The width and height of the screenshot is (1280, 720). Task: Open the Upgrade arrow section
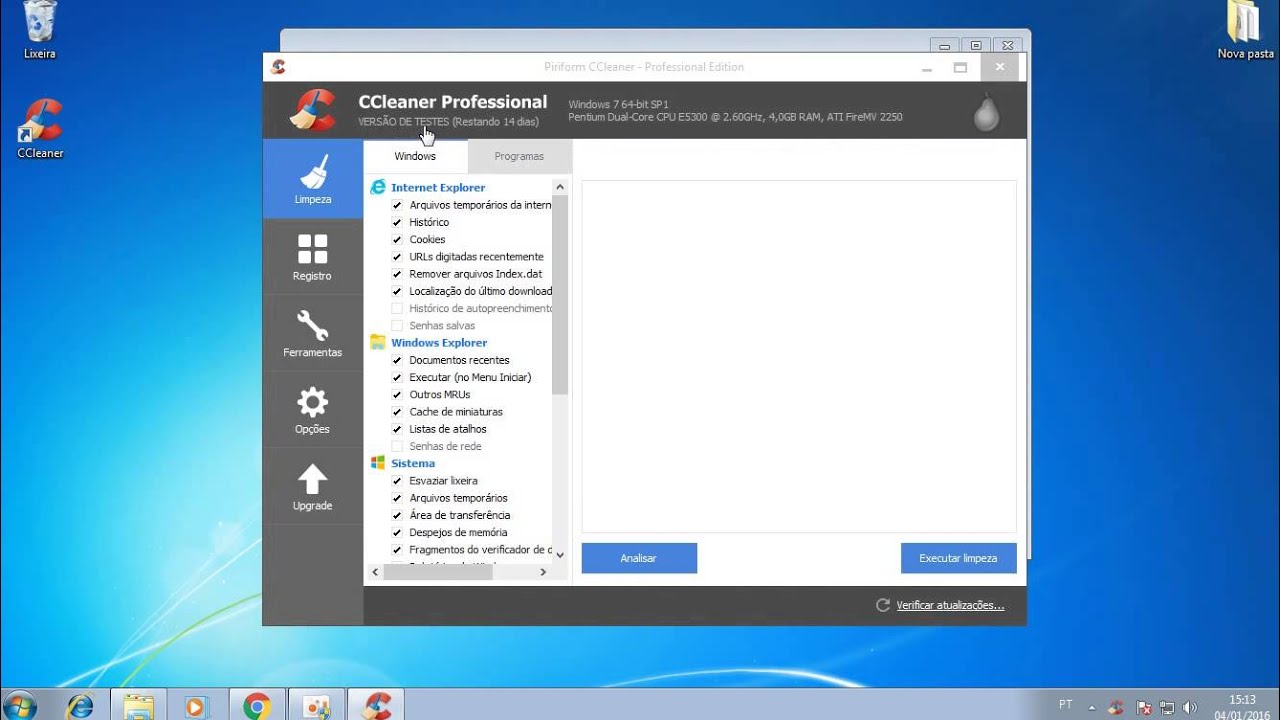tap(313, 487)
